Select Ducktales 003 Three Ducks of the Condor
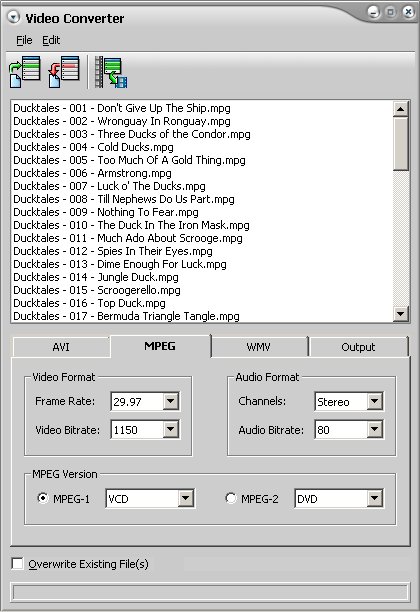The width and height of the screenshot is (420, 612). click(x=132, y=134)
